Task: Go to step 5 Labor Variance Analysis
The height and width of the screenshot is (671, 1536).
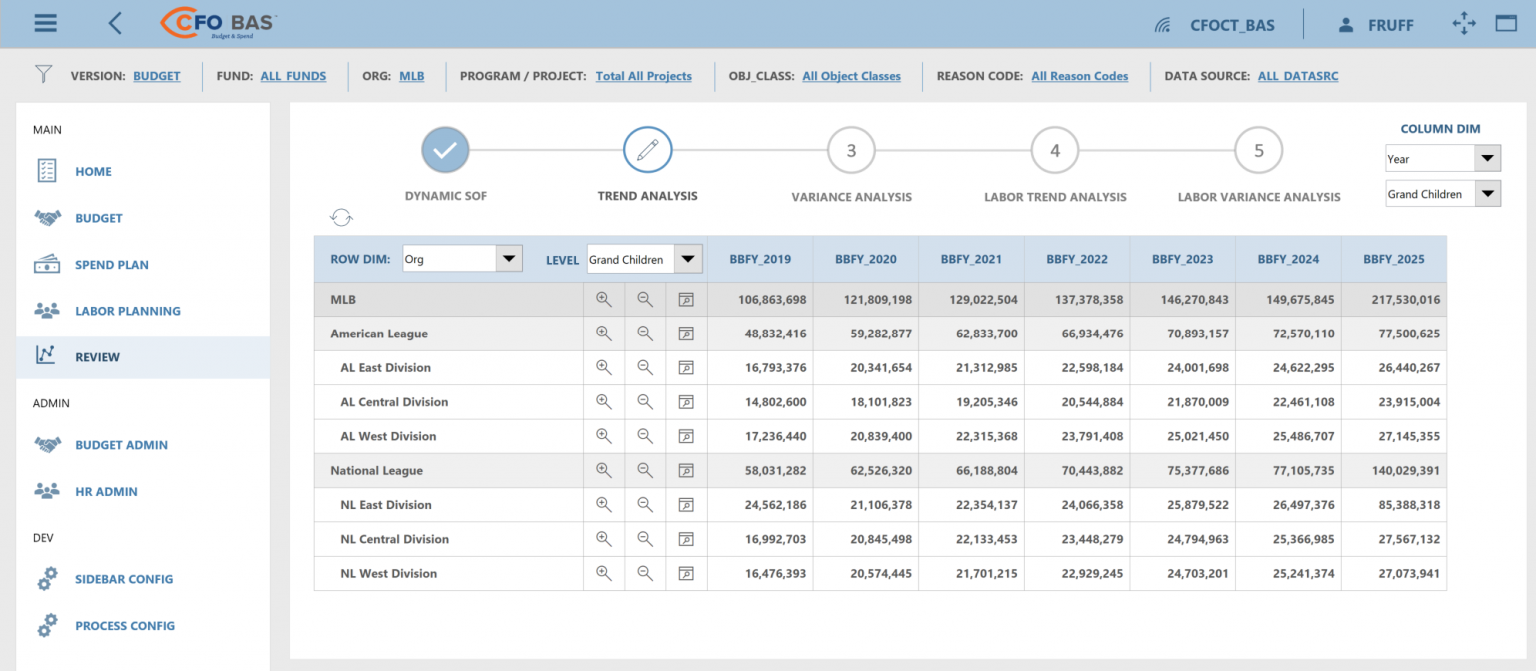Action: point(1259,151)
